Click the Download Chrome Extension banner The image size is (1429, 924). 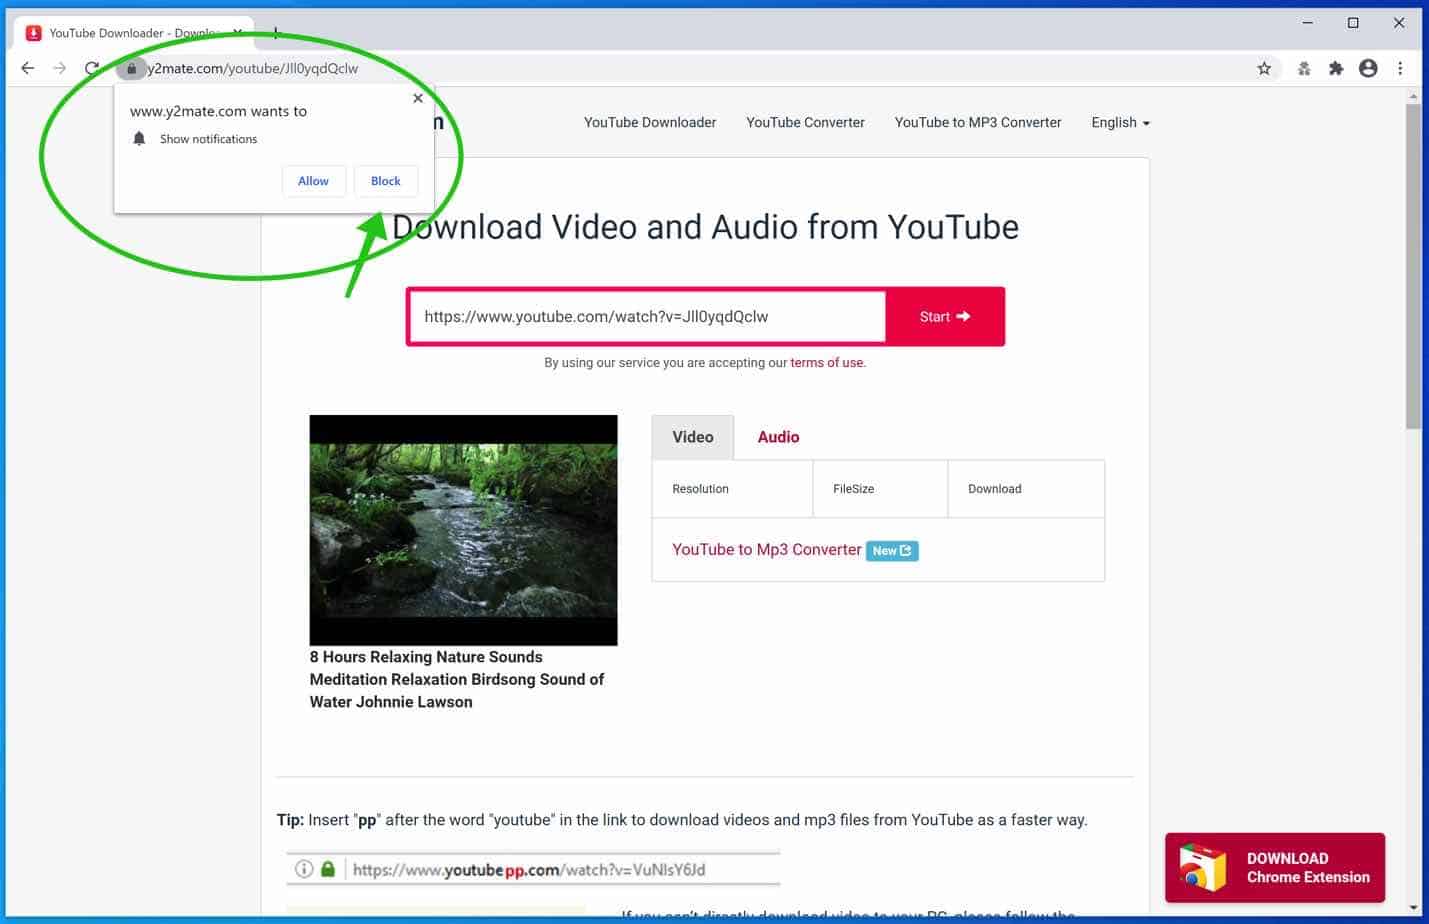(x=1275, y=867)
